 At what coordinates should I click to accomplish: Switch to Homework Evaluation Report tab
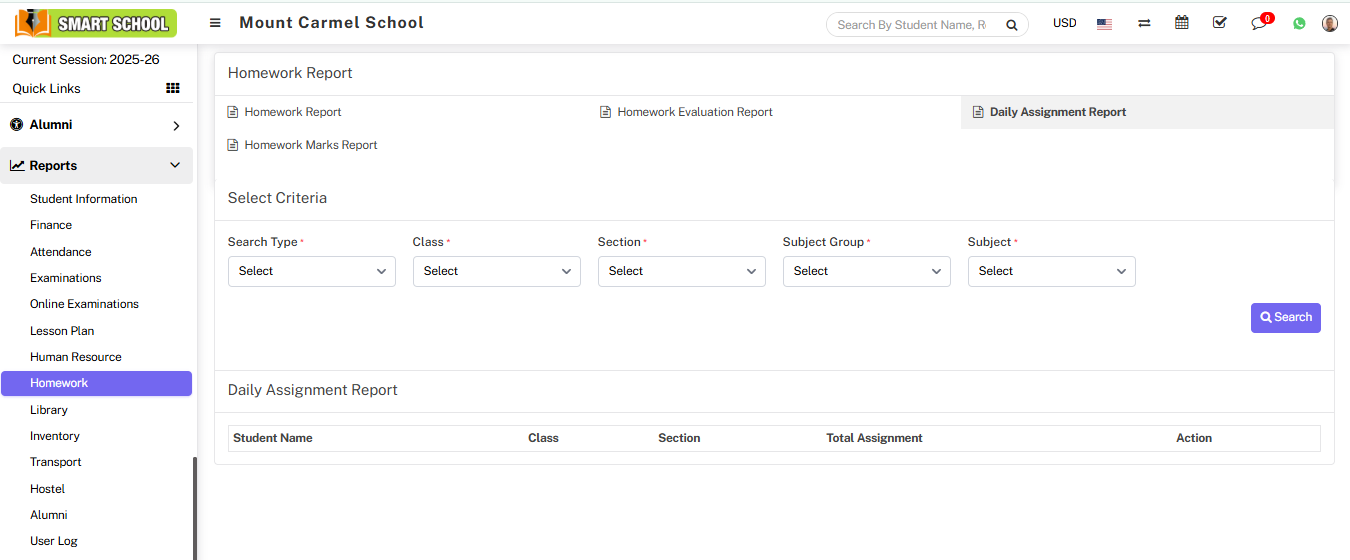tap(694, 112)
